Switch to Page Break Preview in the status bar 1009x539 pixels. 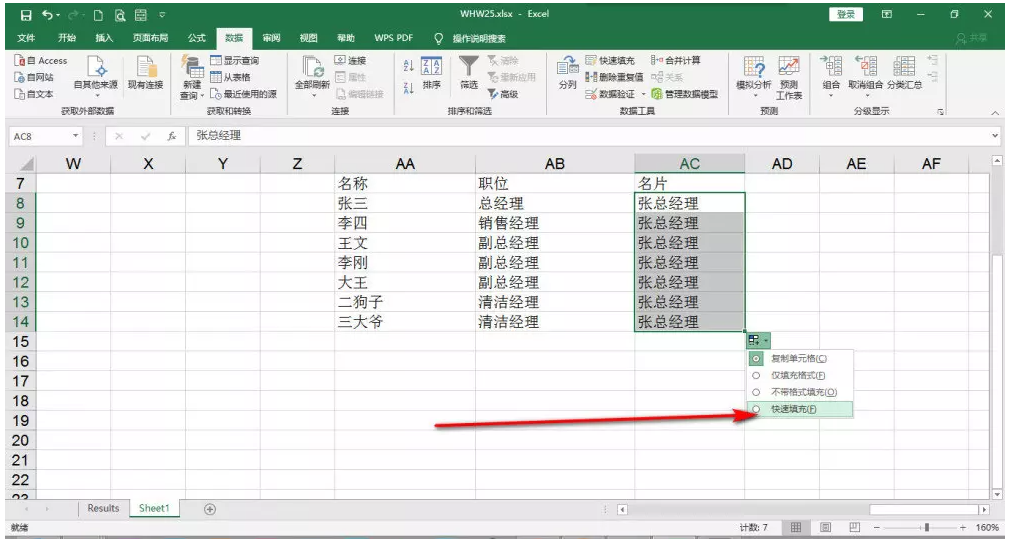tap(854, 527)
